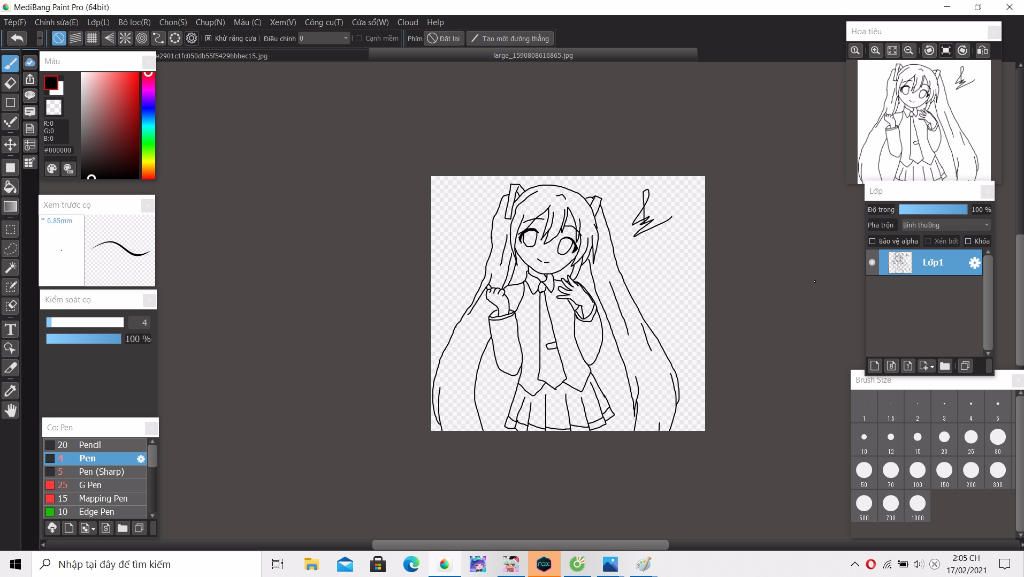Toggle Khử răng cưa anti-aliasing checkbox
This screenshot has width=1024, height=577.
coord(208,39)
